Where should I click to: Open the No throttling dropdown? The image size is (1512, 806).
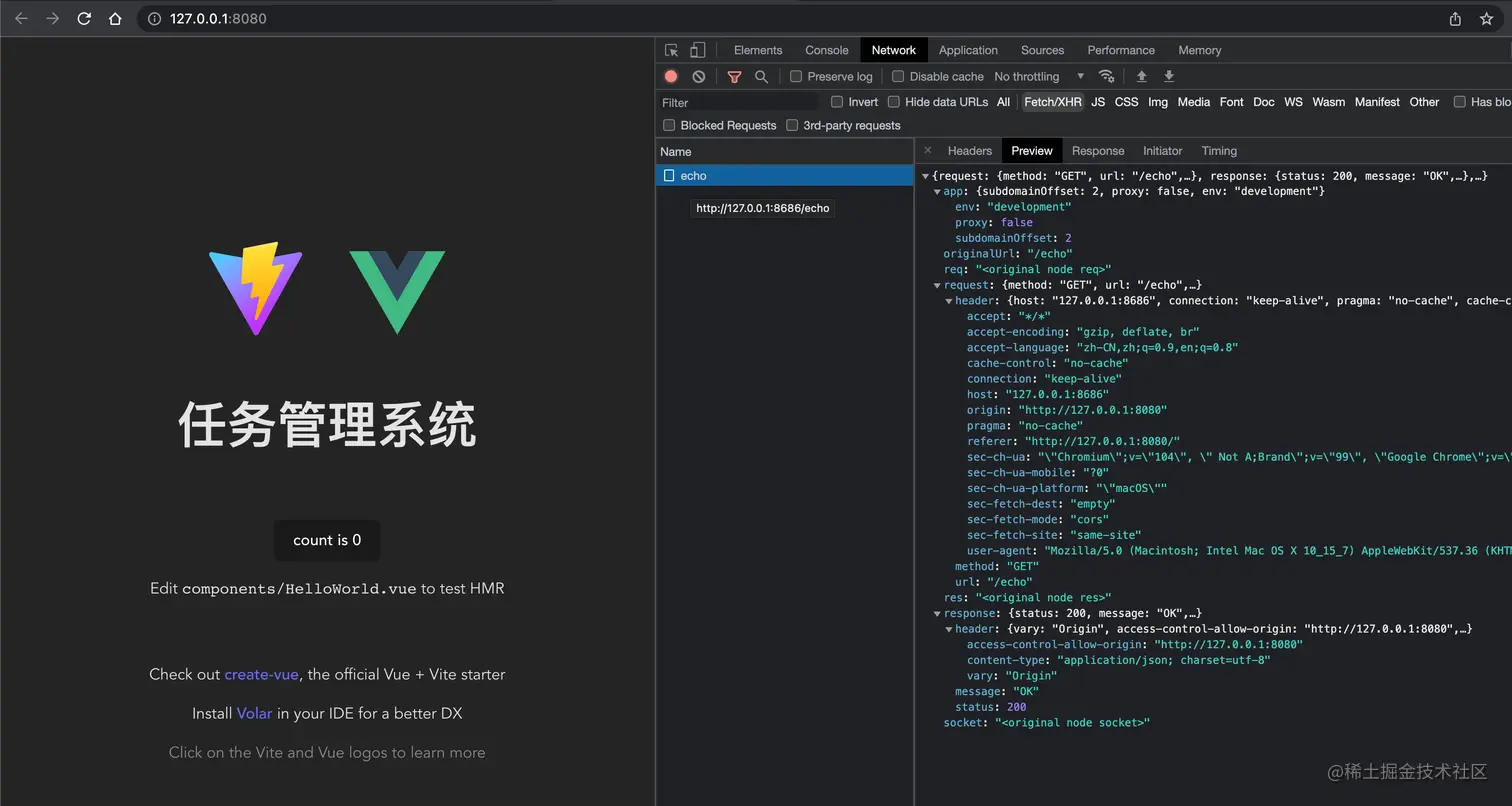(1039, 76)
